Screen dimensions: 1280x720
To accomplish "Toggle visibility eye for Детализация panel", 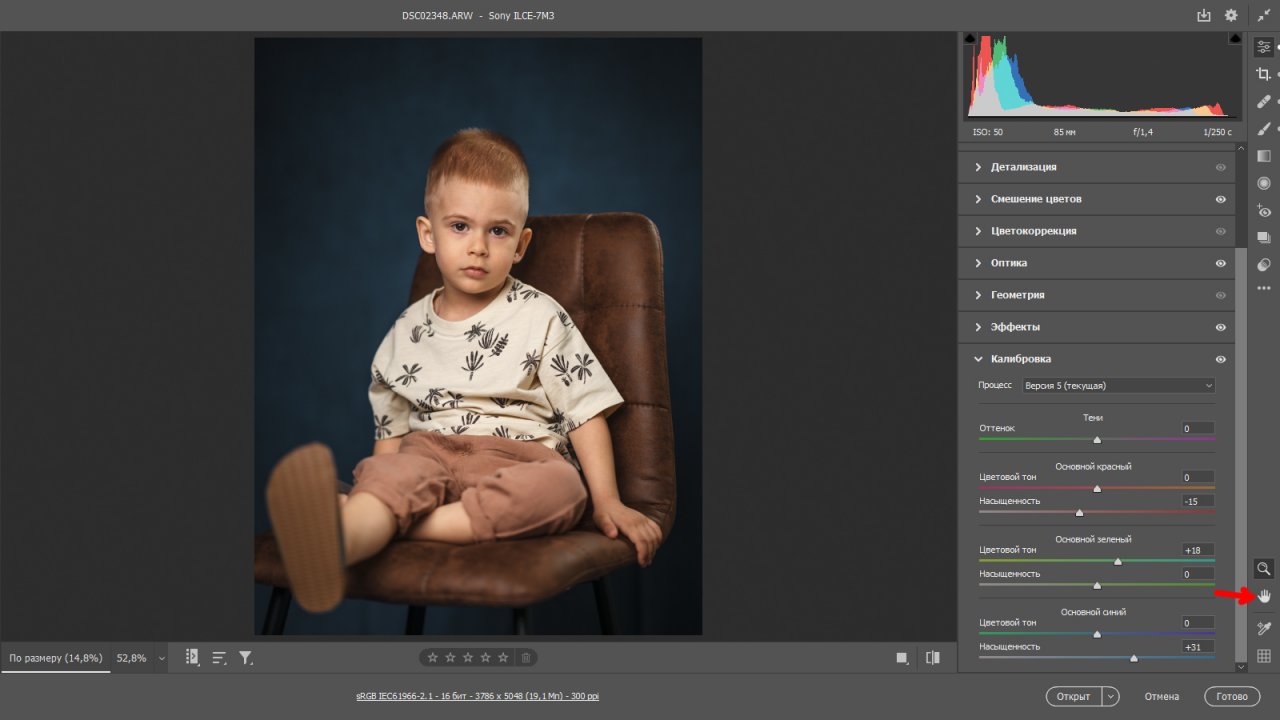I will click(1220, 167).
